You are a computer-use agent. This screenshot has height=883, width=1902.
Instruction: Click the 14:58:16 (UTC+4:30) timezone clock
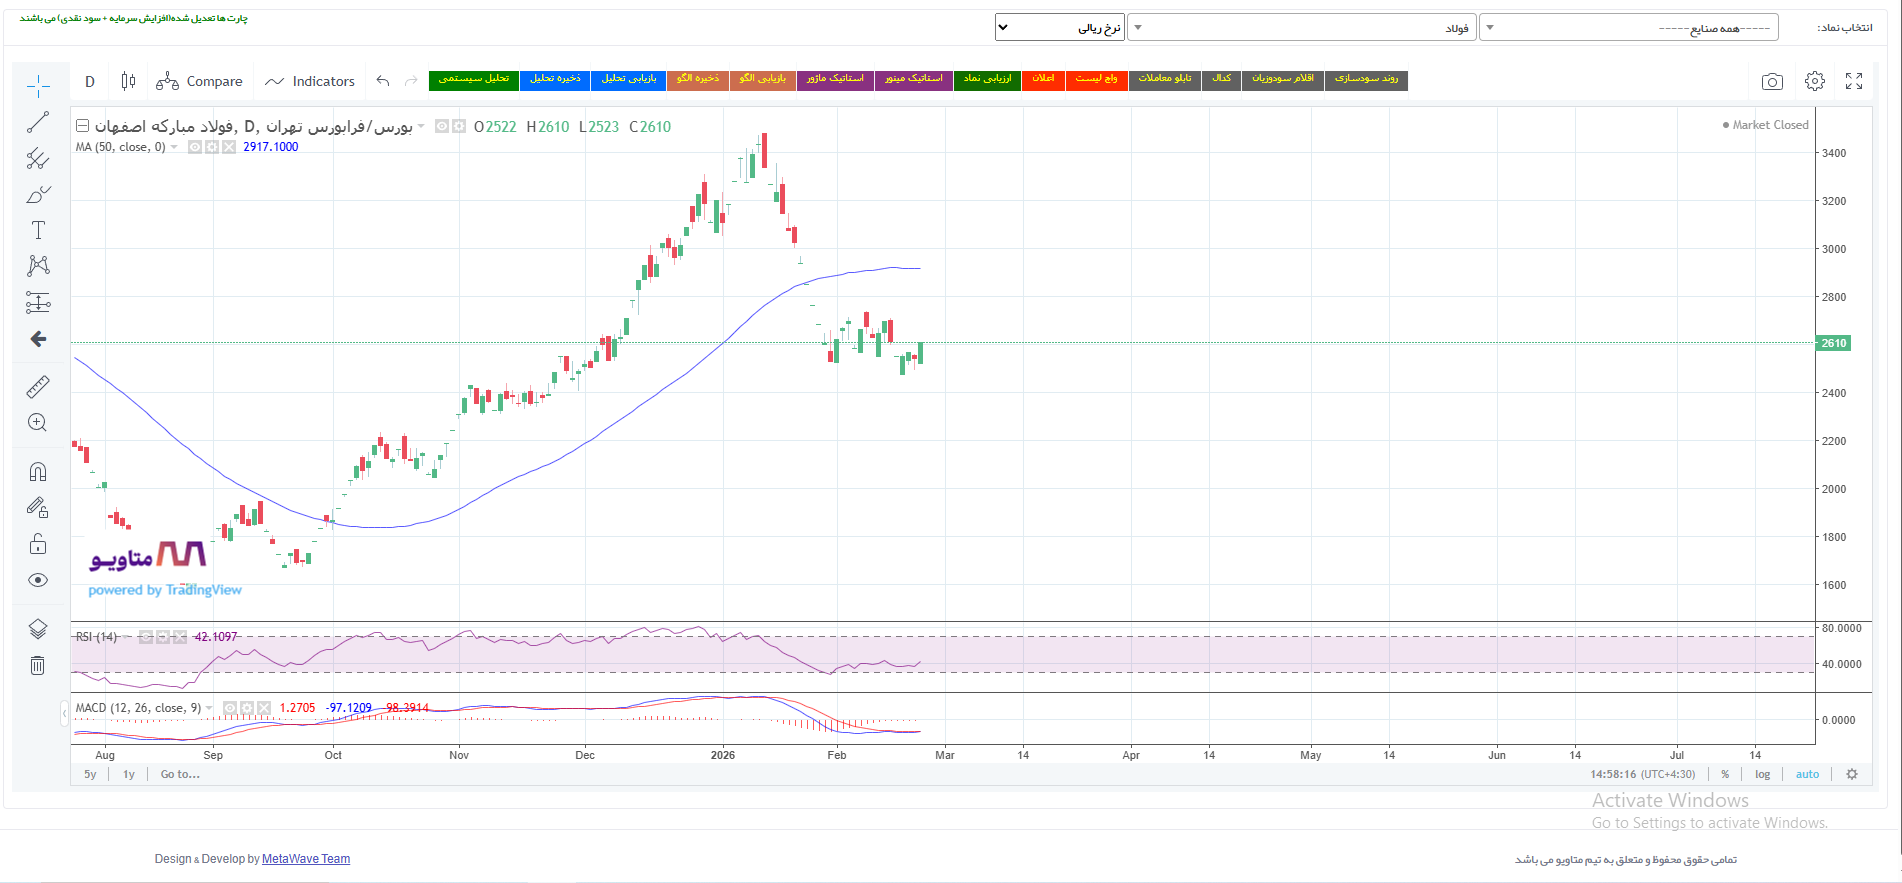(1643, 774)
